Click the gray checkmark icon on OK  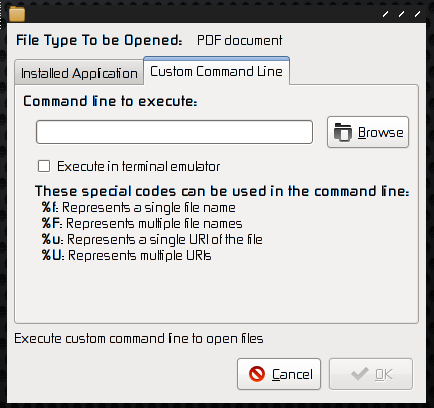[360, 374]
